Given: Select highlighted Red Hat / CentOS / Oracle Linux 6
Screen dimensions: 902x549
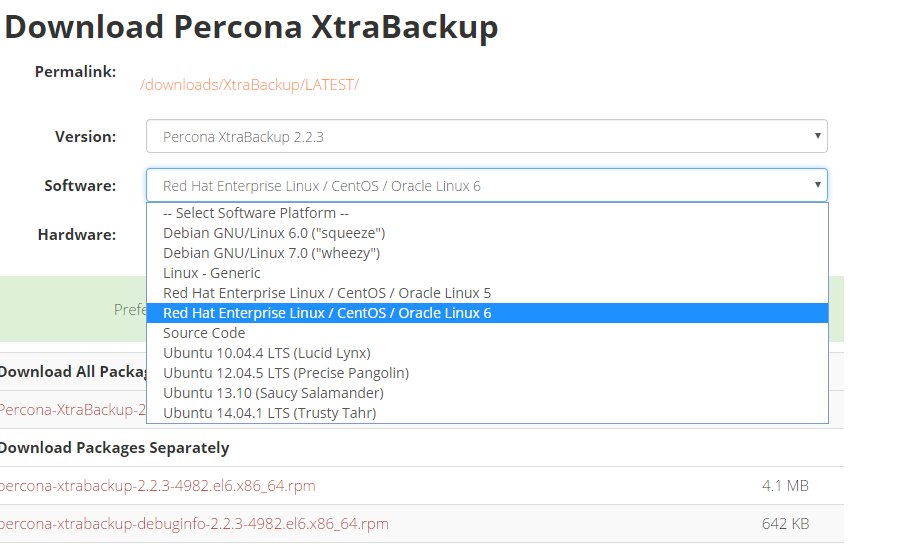Looking at the screenshot, I should (487, 313).
